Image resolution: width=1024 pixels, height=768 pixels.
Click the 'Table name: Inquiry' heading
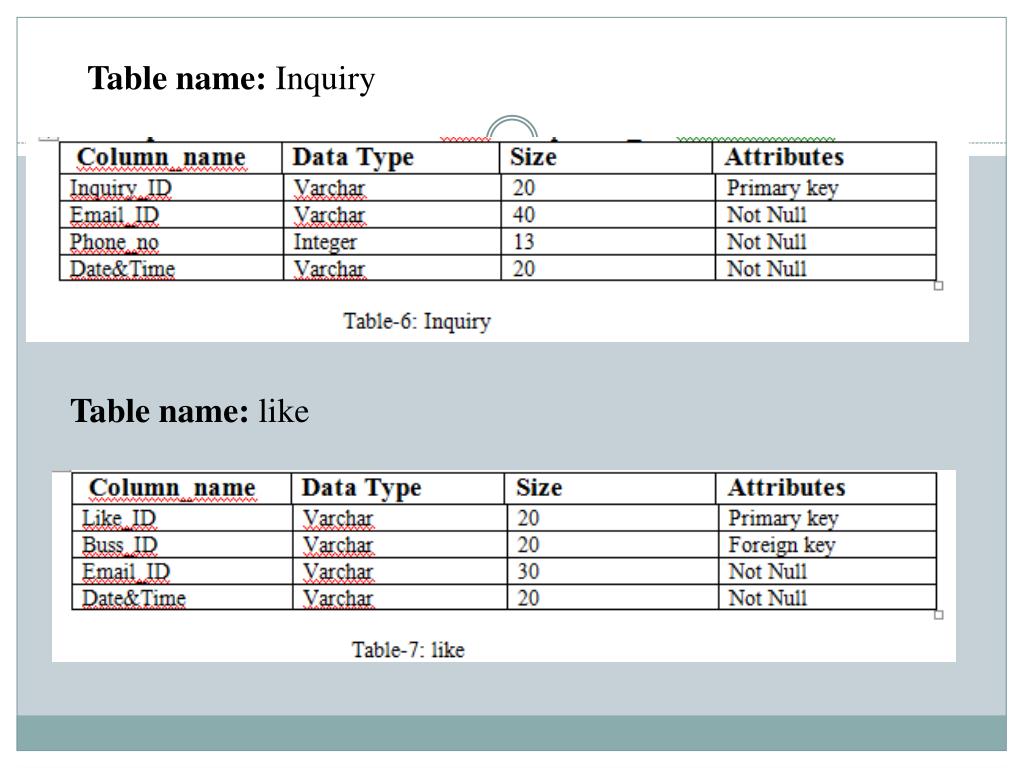click(231, 79)
